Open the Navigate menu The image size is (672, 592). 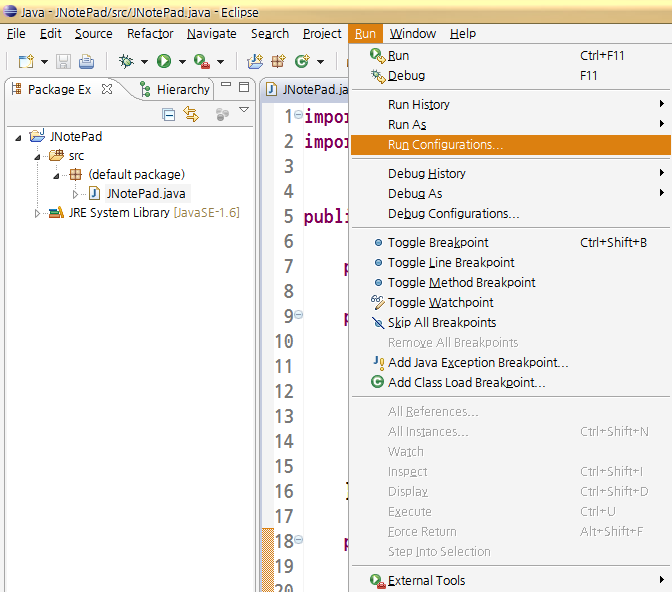click(x=212, y=33)
